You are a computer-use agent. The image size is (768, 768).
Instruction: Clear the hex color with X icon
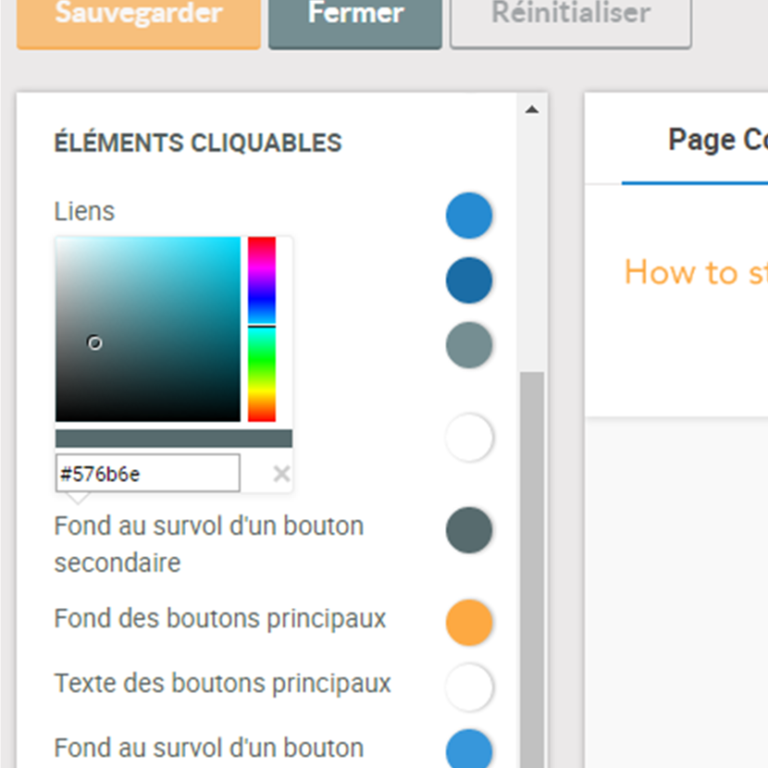pos(281,474)
